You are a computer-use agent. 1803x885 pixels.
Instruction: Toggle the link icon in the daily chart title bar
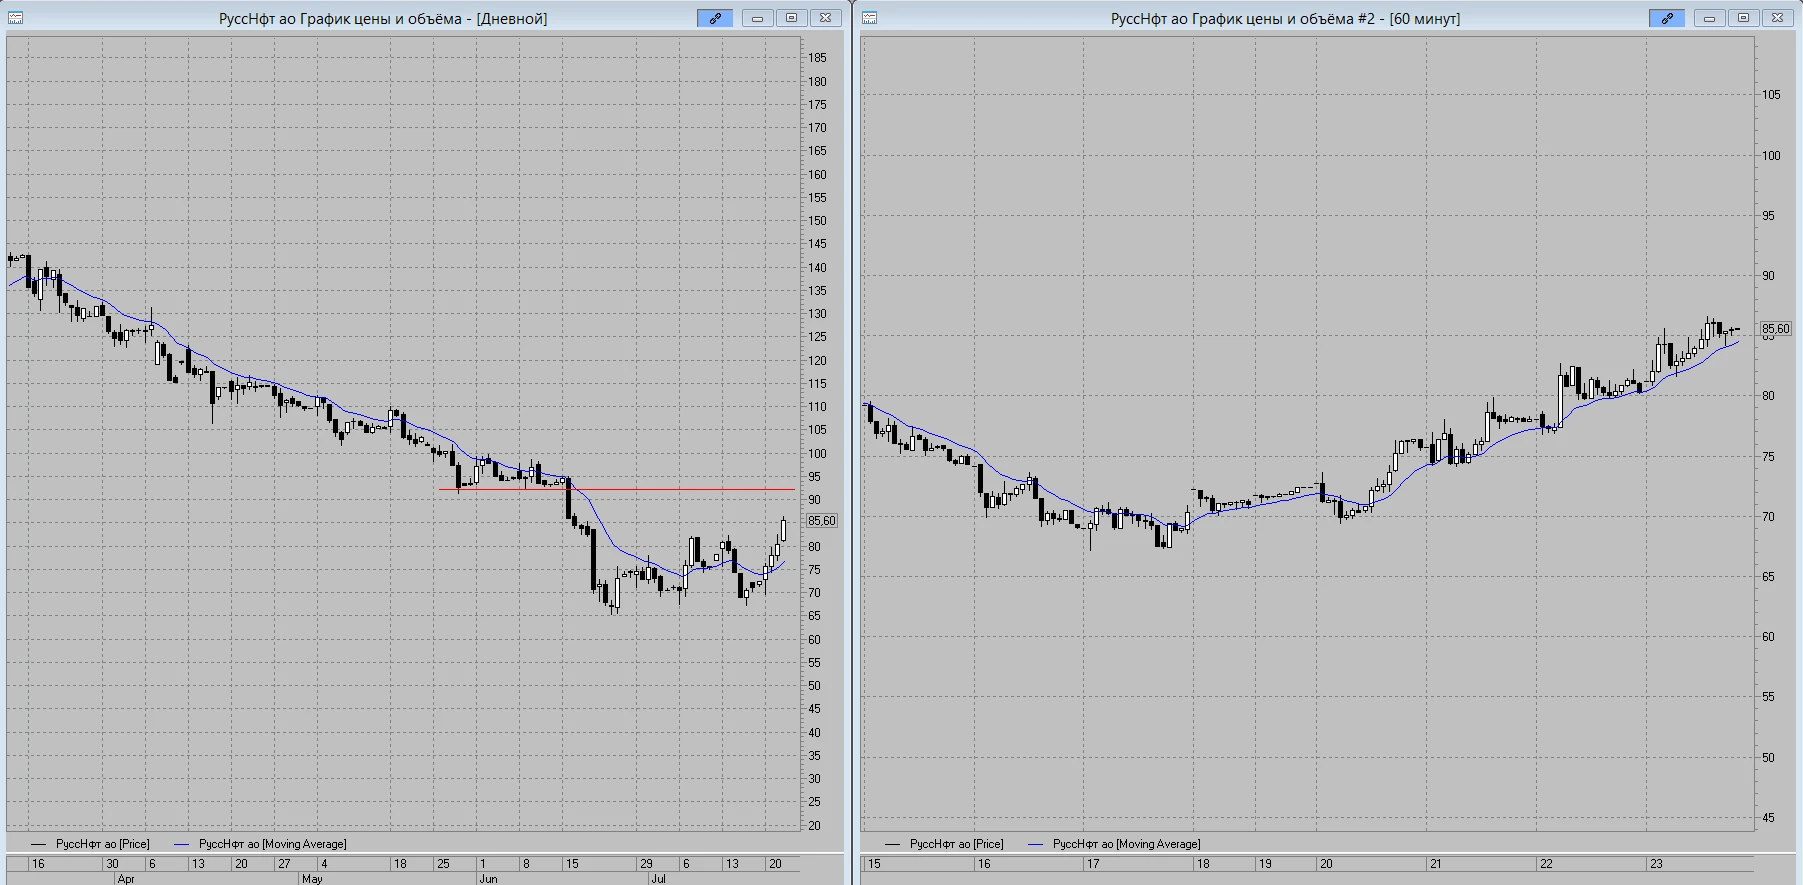(715, 18)
